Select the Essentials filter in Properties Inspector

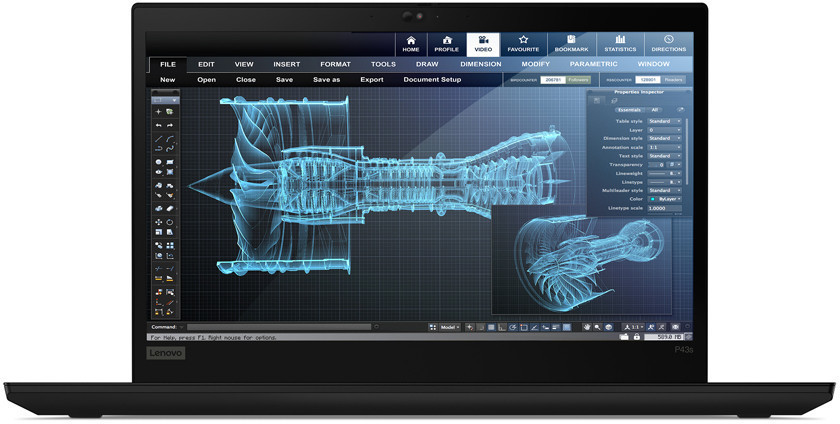(629, 110)
